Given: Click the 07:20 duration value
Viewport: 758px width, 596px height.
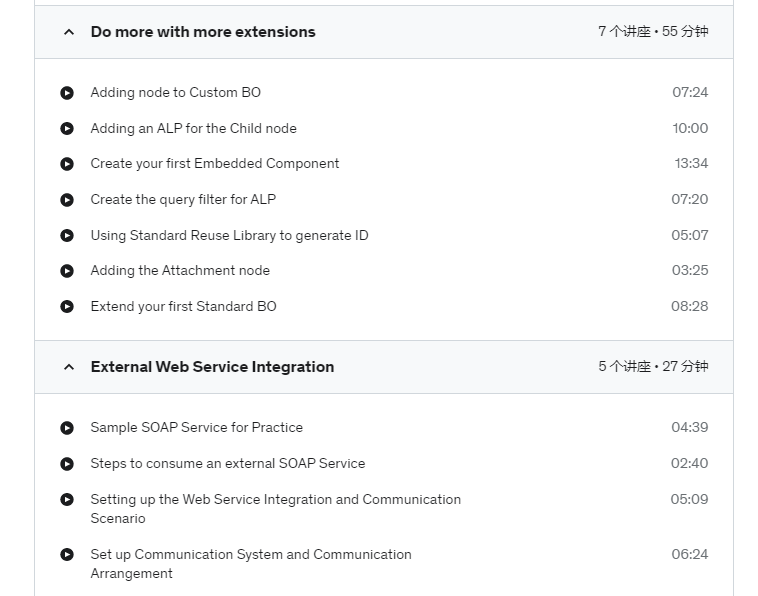Looking at the screenshot, I should 689,199.
